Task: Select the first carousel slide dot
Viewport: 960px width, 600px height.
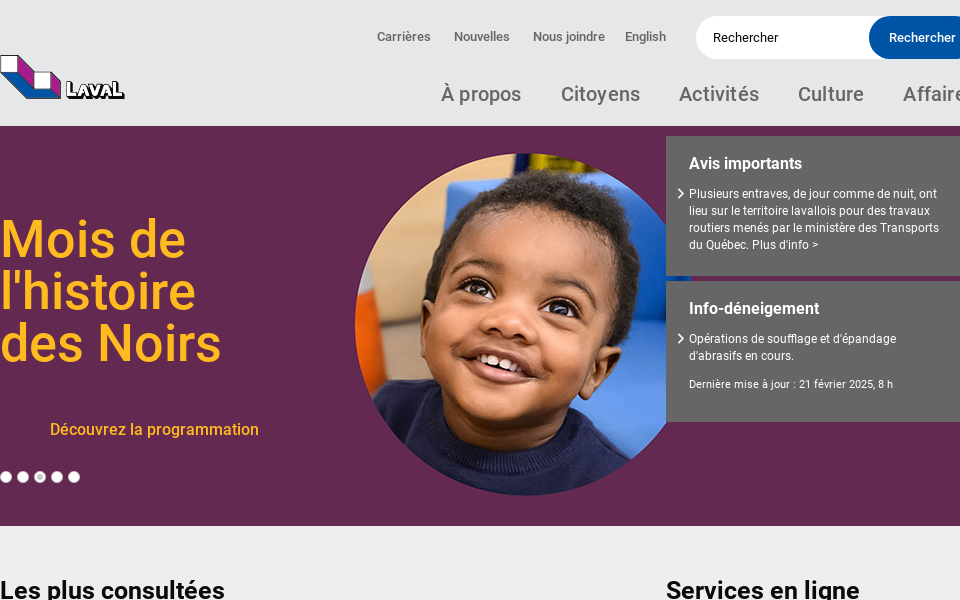Action: coord(6,477)
